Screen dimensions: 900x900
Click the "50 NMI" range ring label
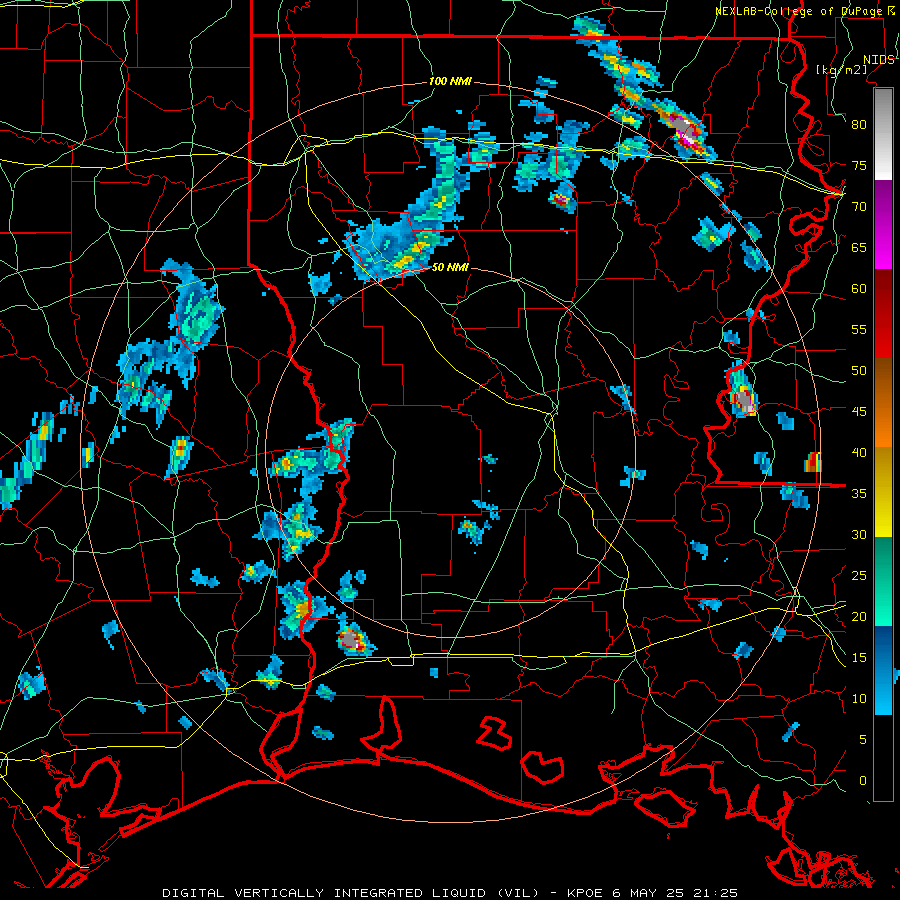451,267
